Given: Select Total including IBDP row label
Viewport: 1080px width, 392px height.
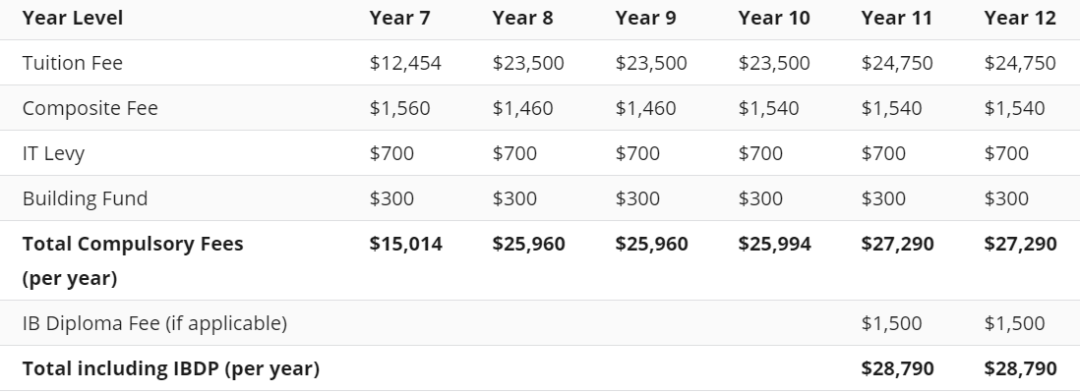Looking at the screenshot, I should pos(171,369).
